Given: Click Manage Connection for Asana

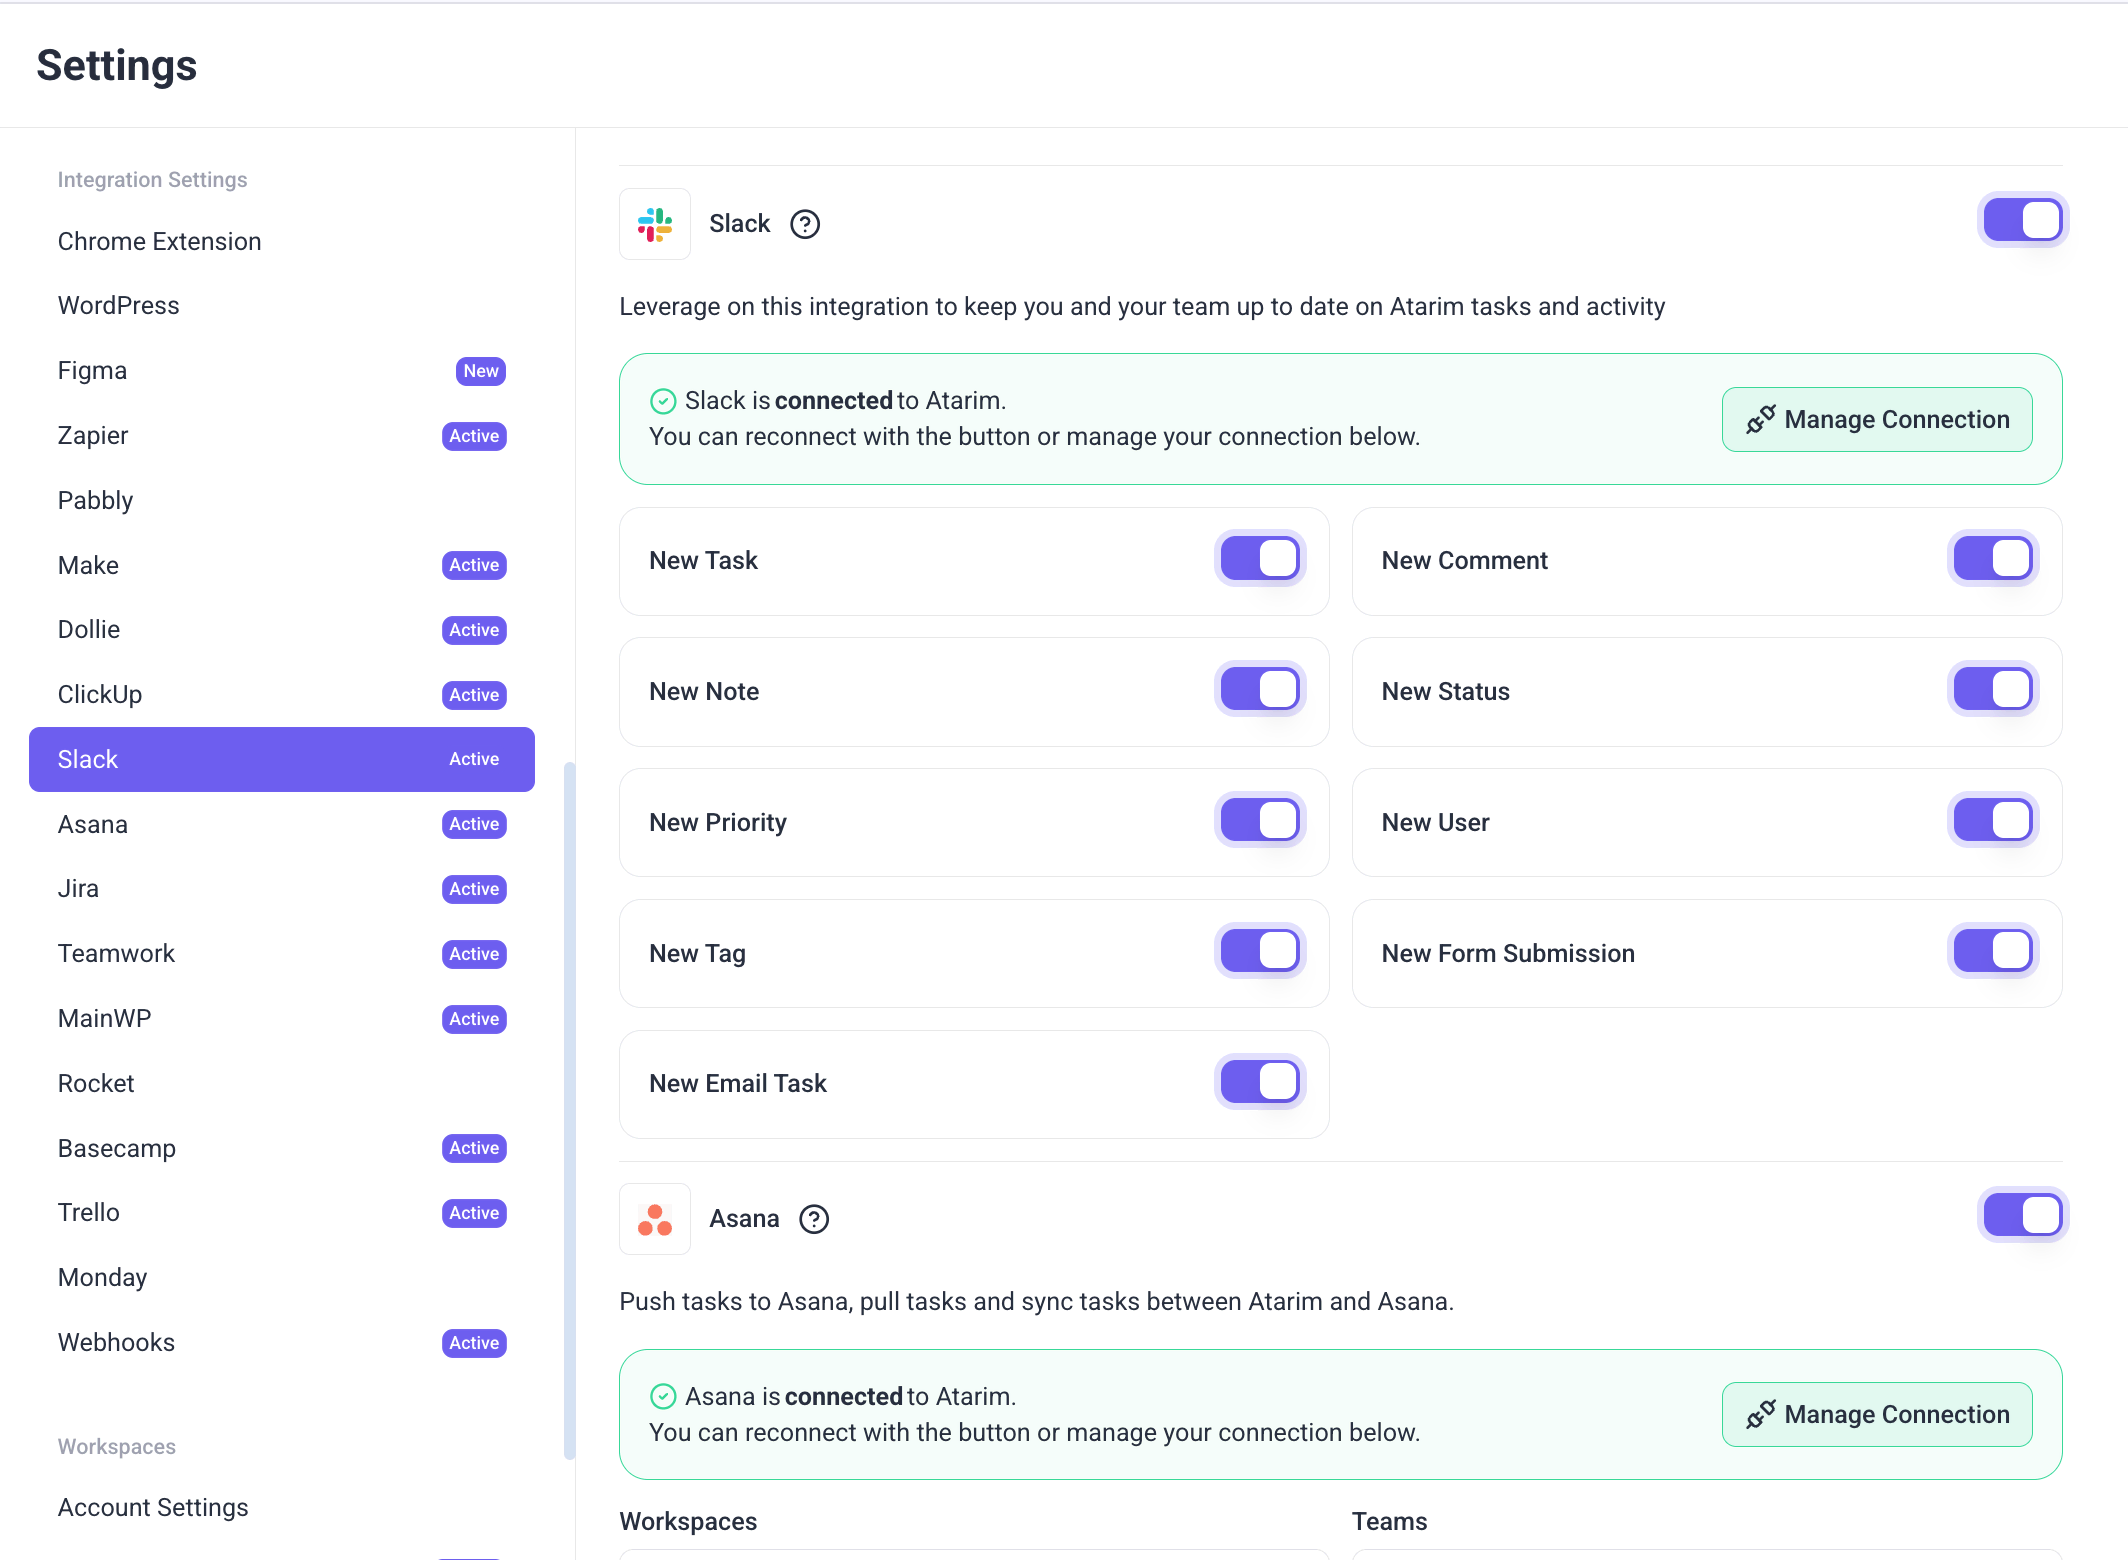Looking at the screenshot, I should 1877,1414.
